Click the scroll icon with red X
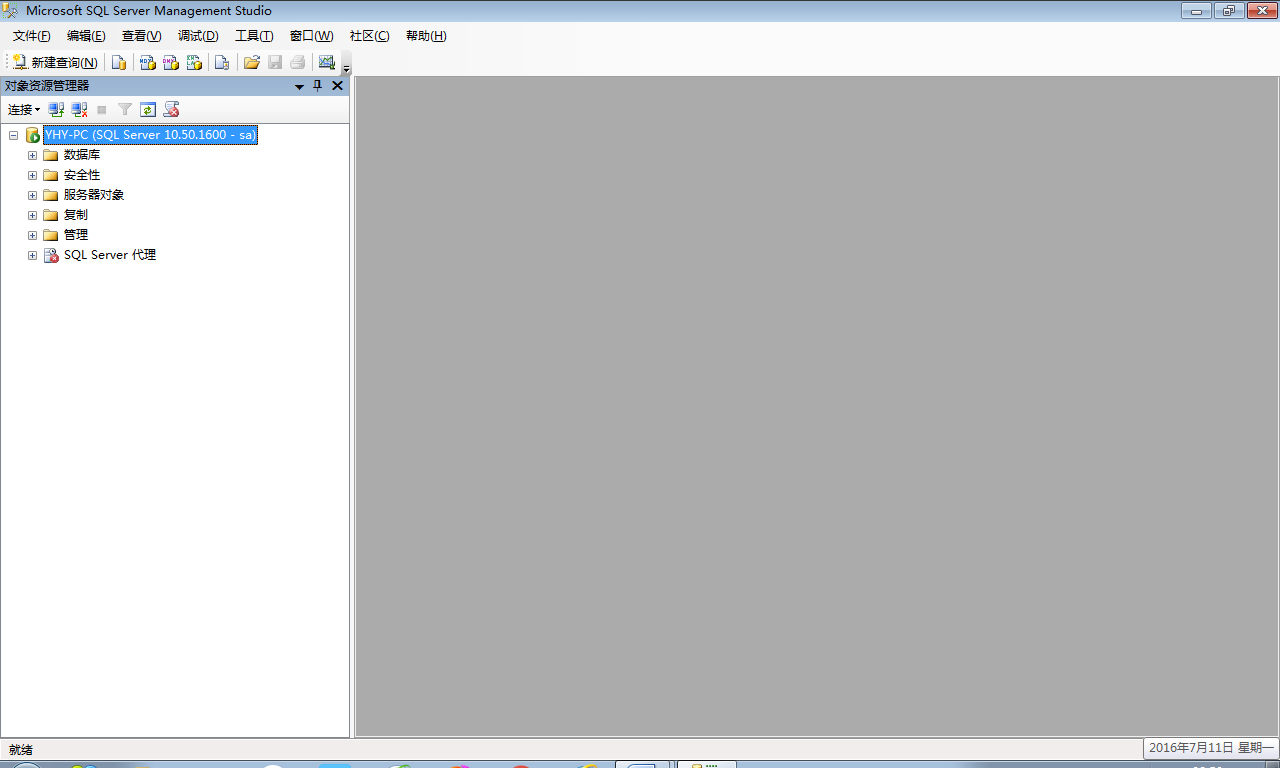The image size is (1280, 768). coord(172,110)
